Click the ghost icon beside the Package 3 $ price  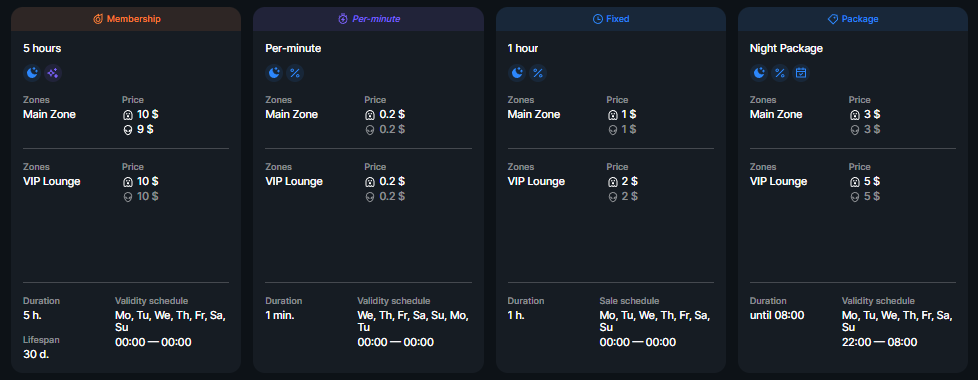pos(854,115)
